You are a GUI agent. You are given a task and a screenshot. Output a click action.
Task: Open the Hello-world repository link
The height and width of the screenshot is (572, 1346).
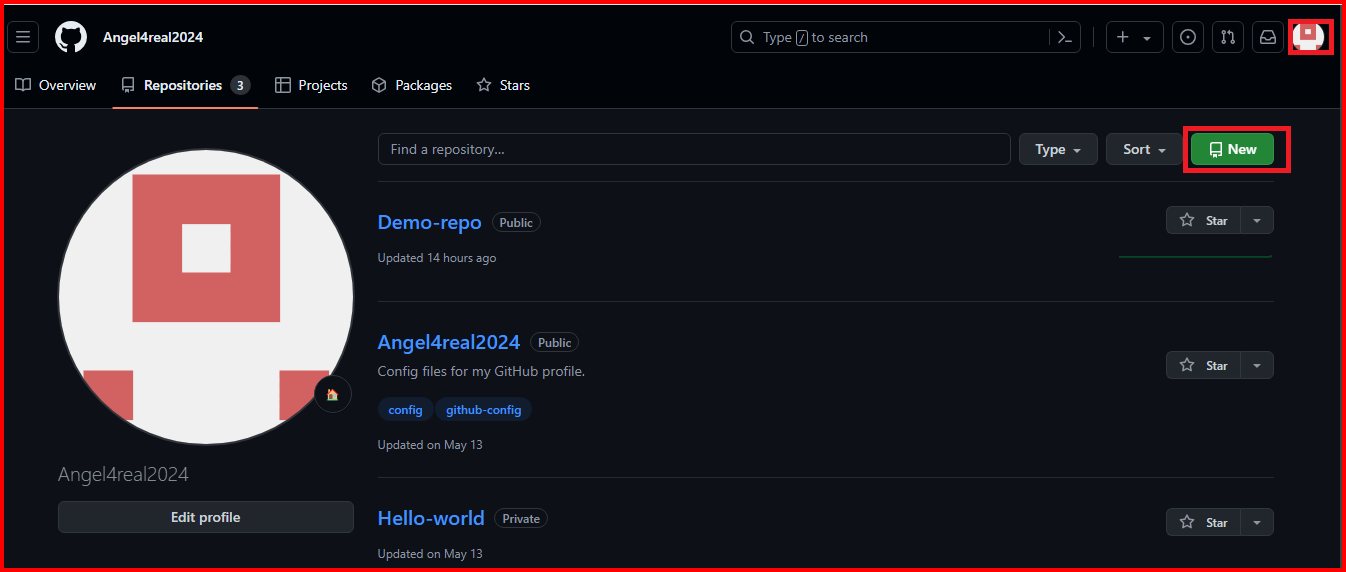431,518
